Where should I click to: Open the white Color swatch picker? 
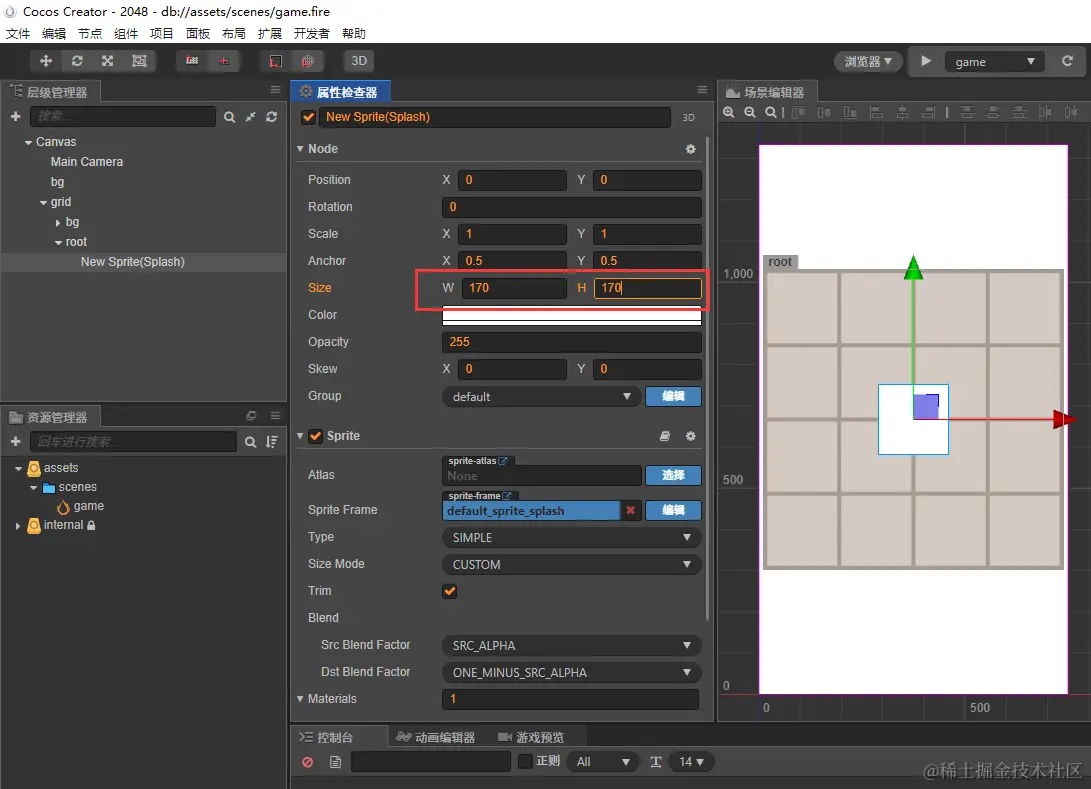571,315
